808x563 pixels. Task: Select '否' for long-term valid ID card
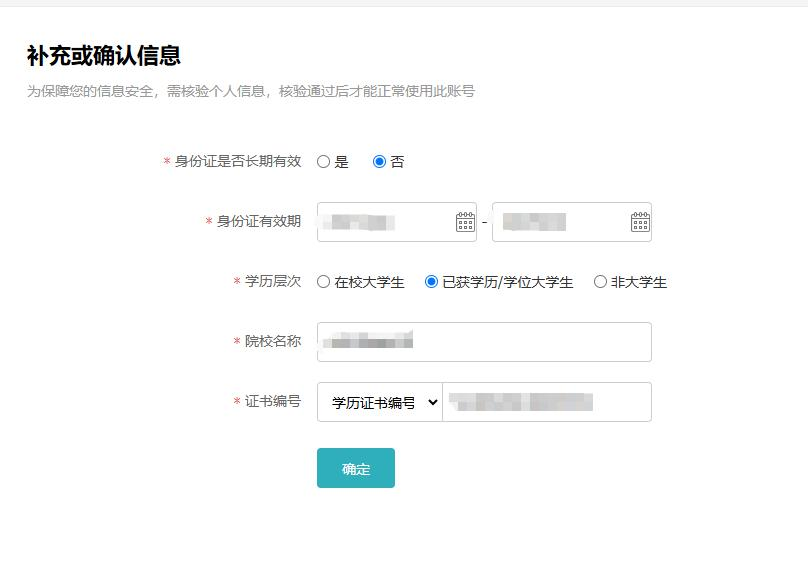click(379, 162)
